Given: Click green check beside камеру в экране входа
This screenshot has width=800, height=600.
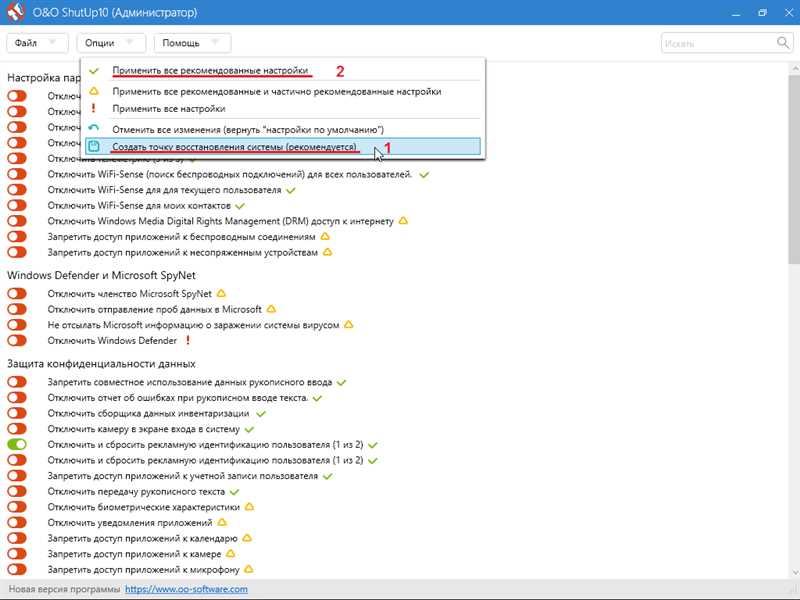Looking at the screenshot, I should 249,430.
